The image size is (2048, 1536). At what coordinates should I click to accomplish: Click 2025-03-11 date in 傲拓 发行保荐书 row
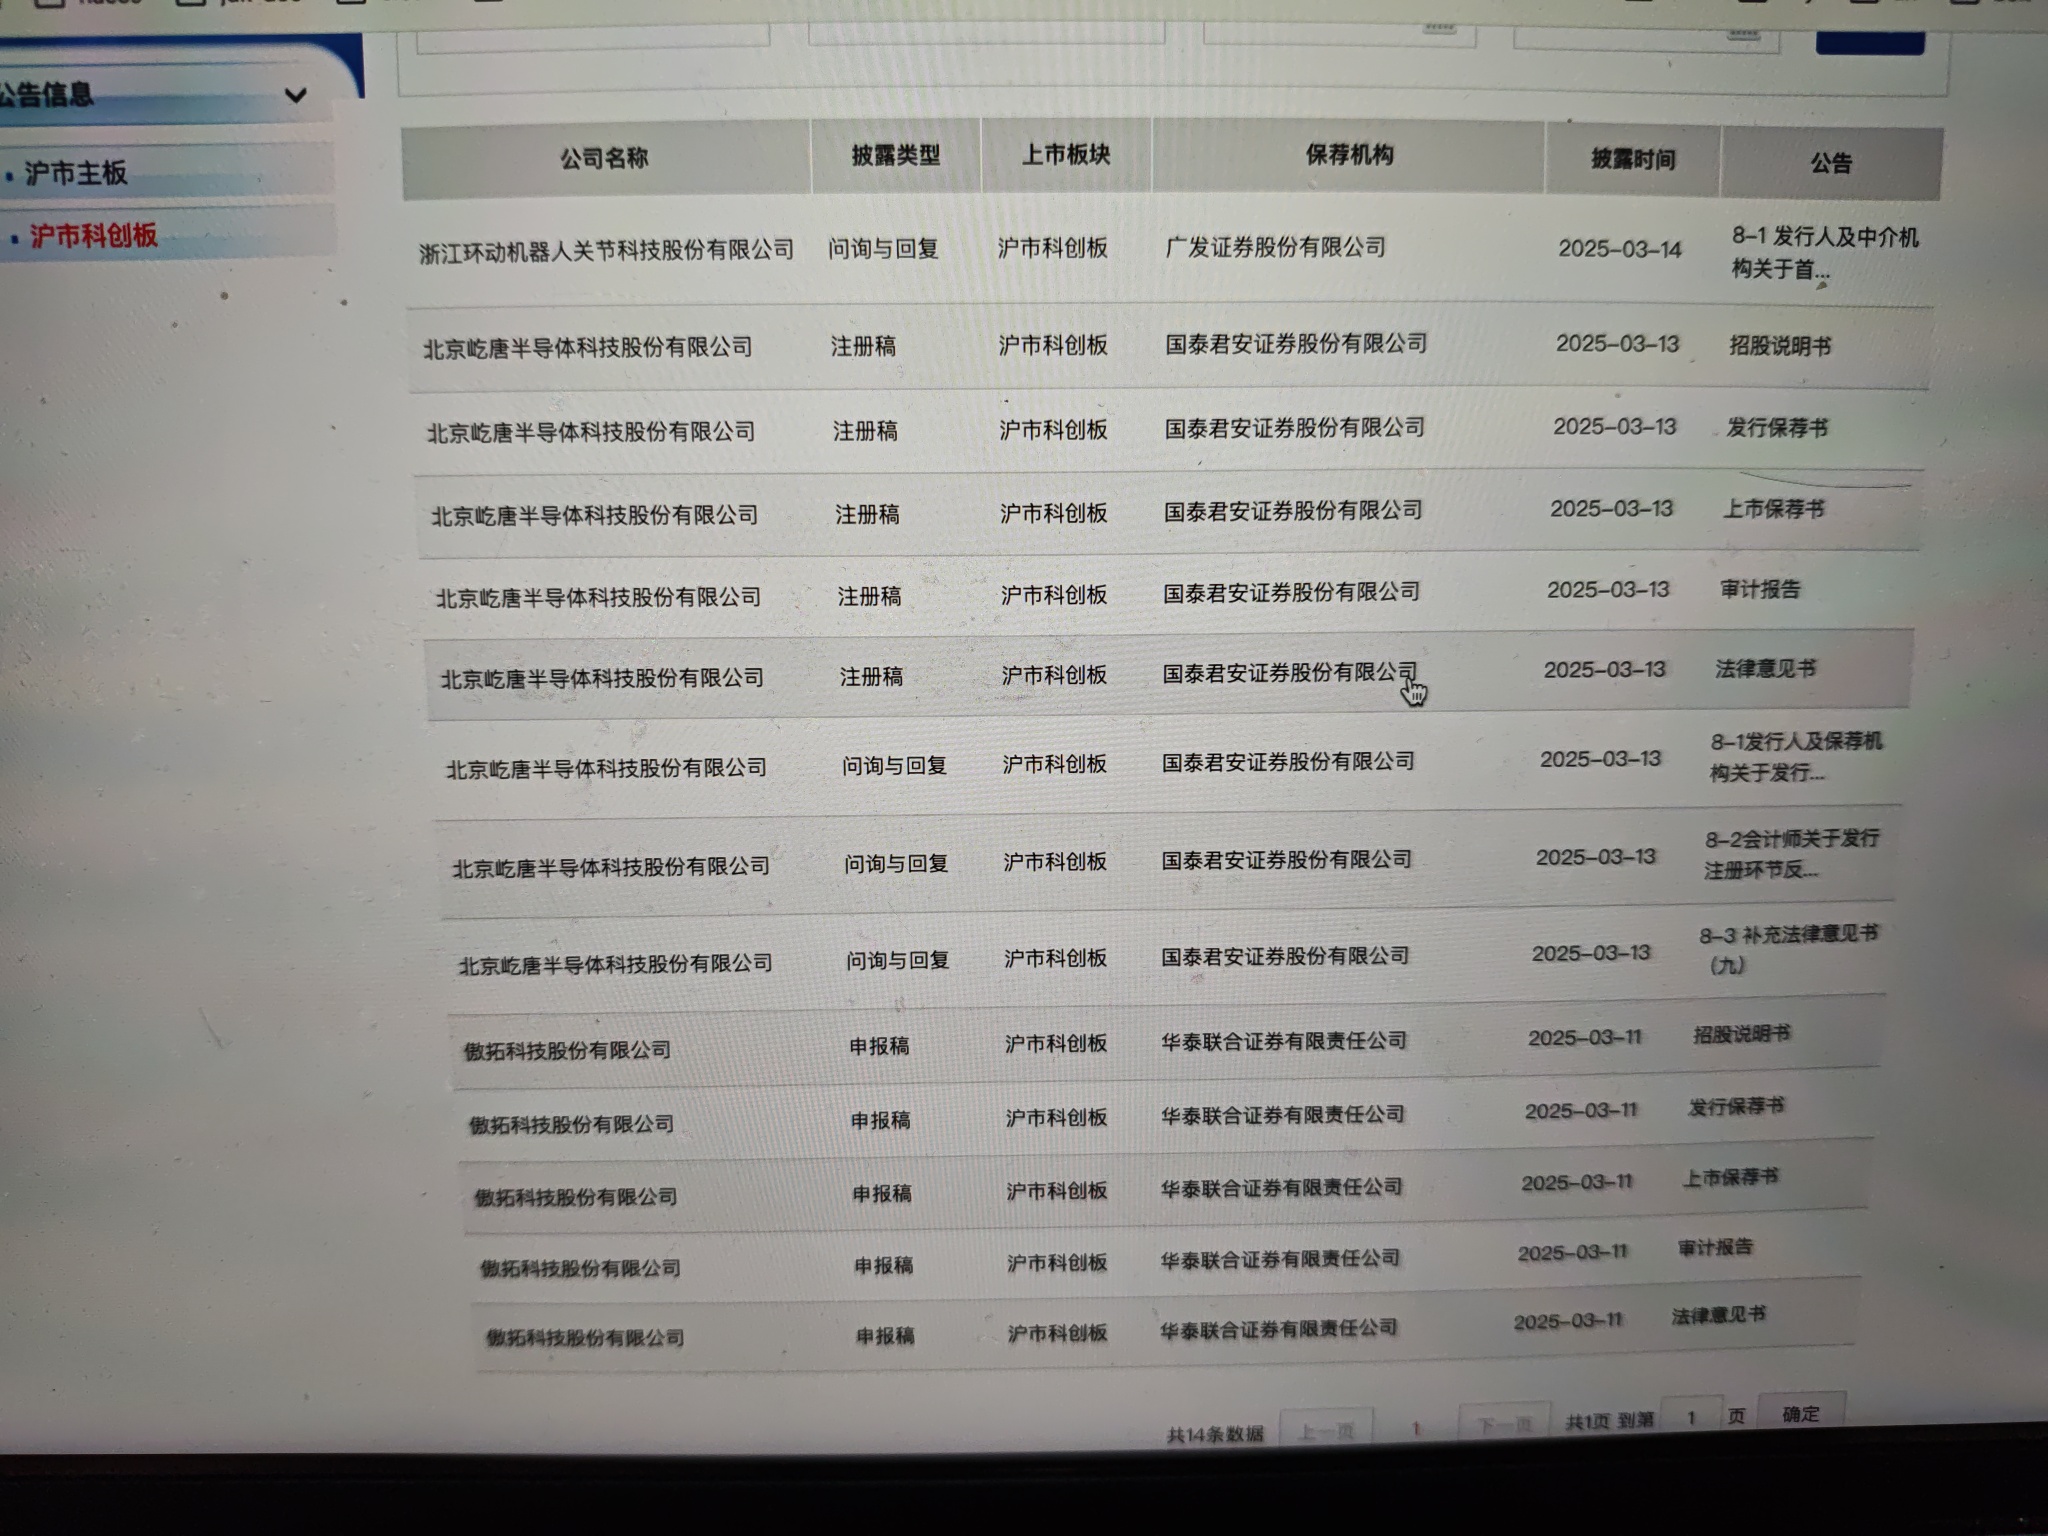point(1581,1110)
